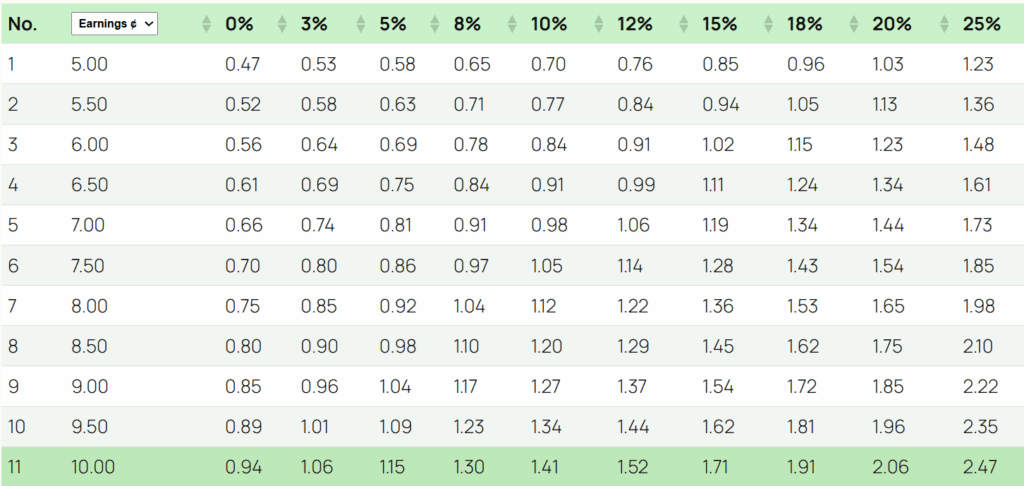Image resolution: width=1024 pixels, height=486 pixels.
Task: Click sort arrows just left of 3% header
Action: pos(282,24)
